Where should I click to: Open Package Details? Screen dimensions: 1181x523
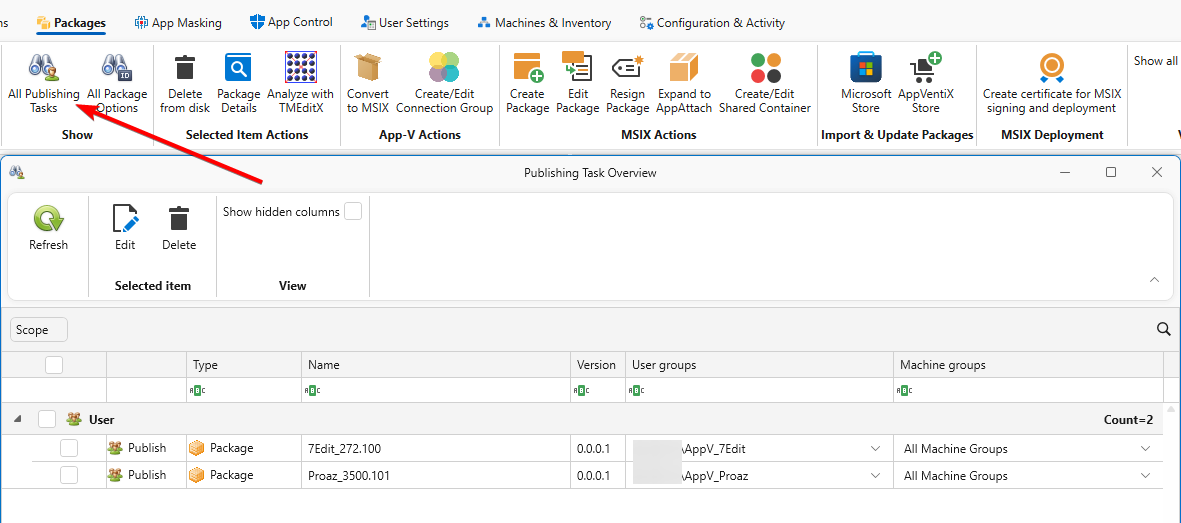click(239, 83)
